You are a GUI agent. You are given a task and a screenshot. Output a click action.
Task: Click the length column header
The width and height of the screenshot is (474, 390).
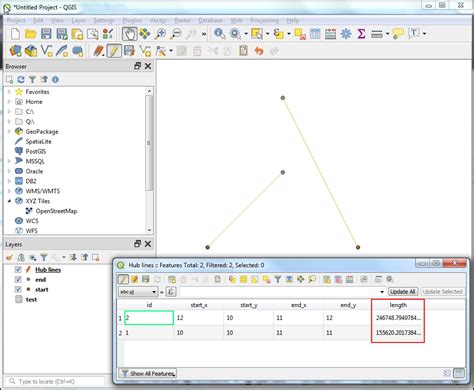[x=398, y=305]
